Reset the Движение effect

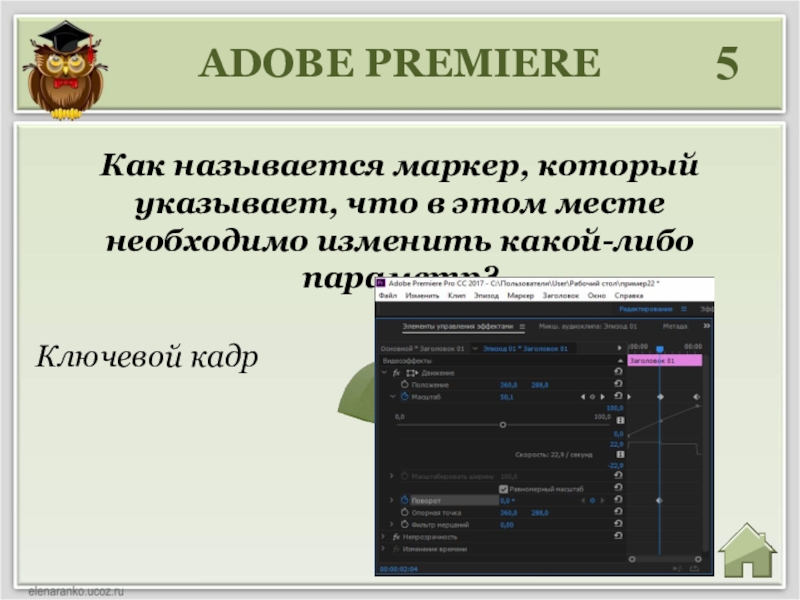click(x=618, y=372)
